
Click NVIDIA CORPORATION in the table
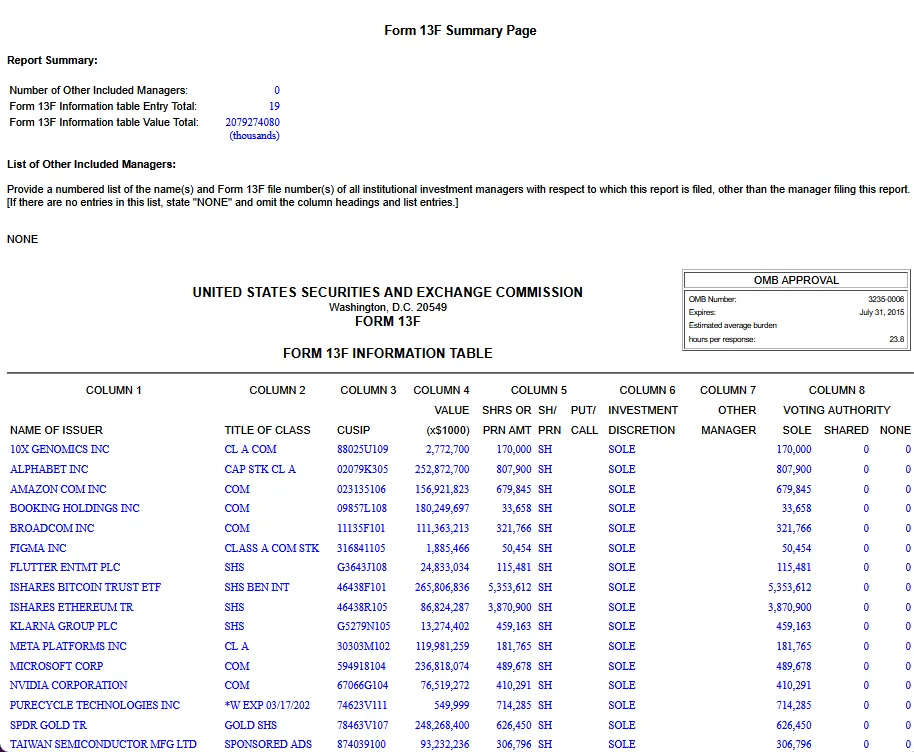pos(68,685)
